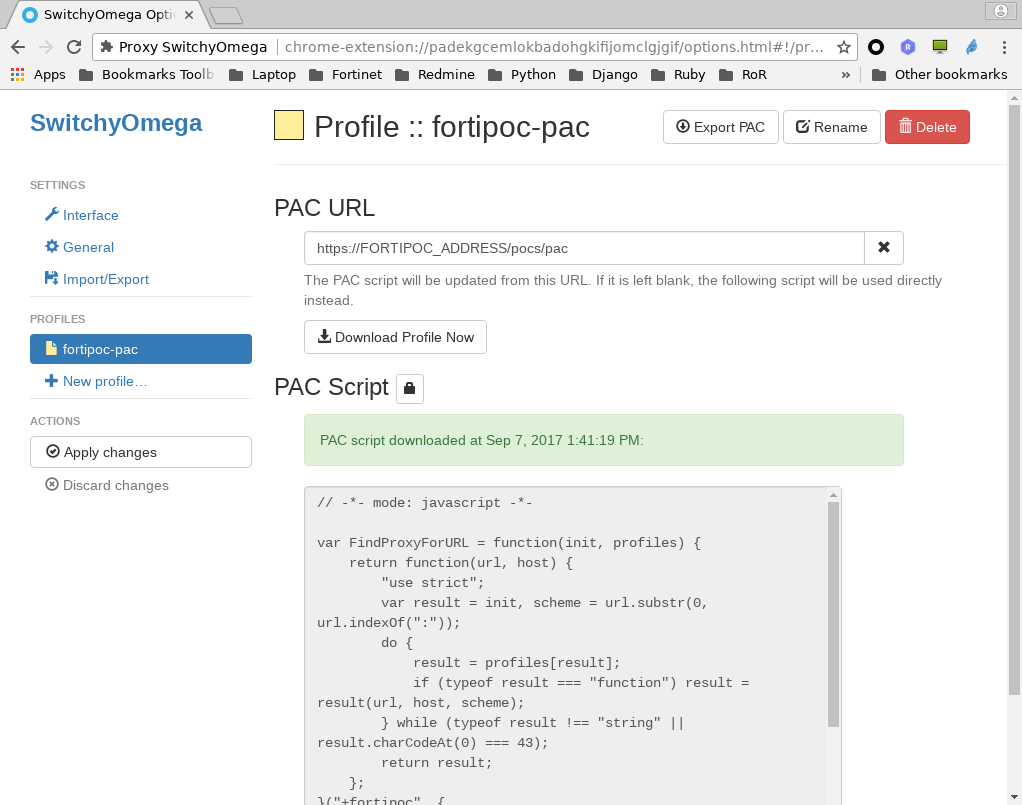Image resolution: width=1022 pixels, height=805 pixels.
Task: Open the Other bookmarks folder
Action: pos(939,75)
